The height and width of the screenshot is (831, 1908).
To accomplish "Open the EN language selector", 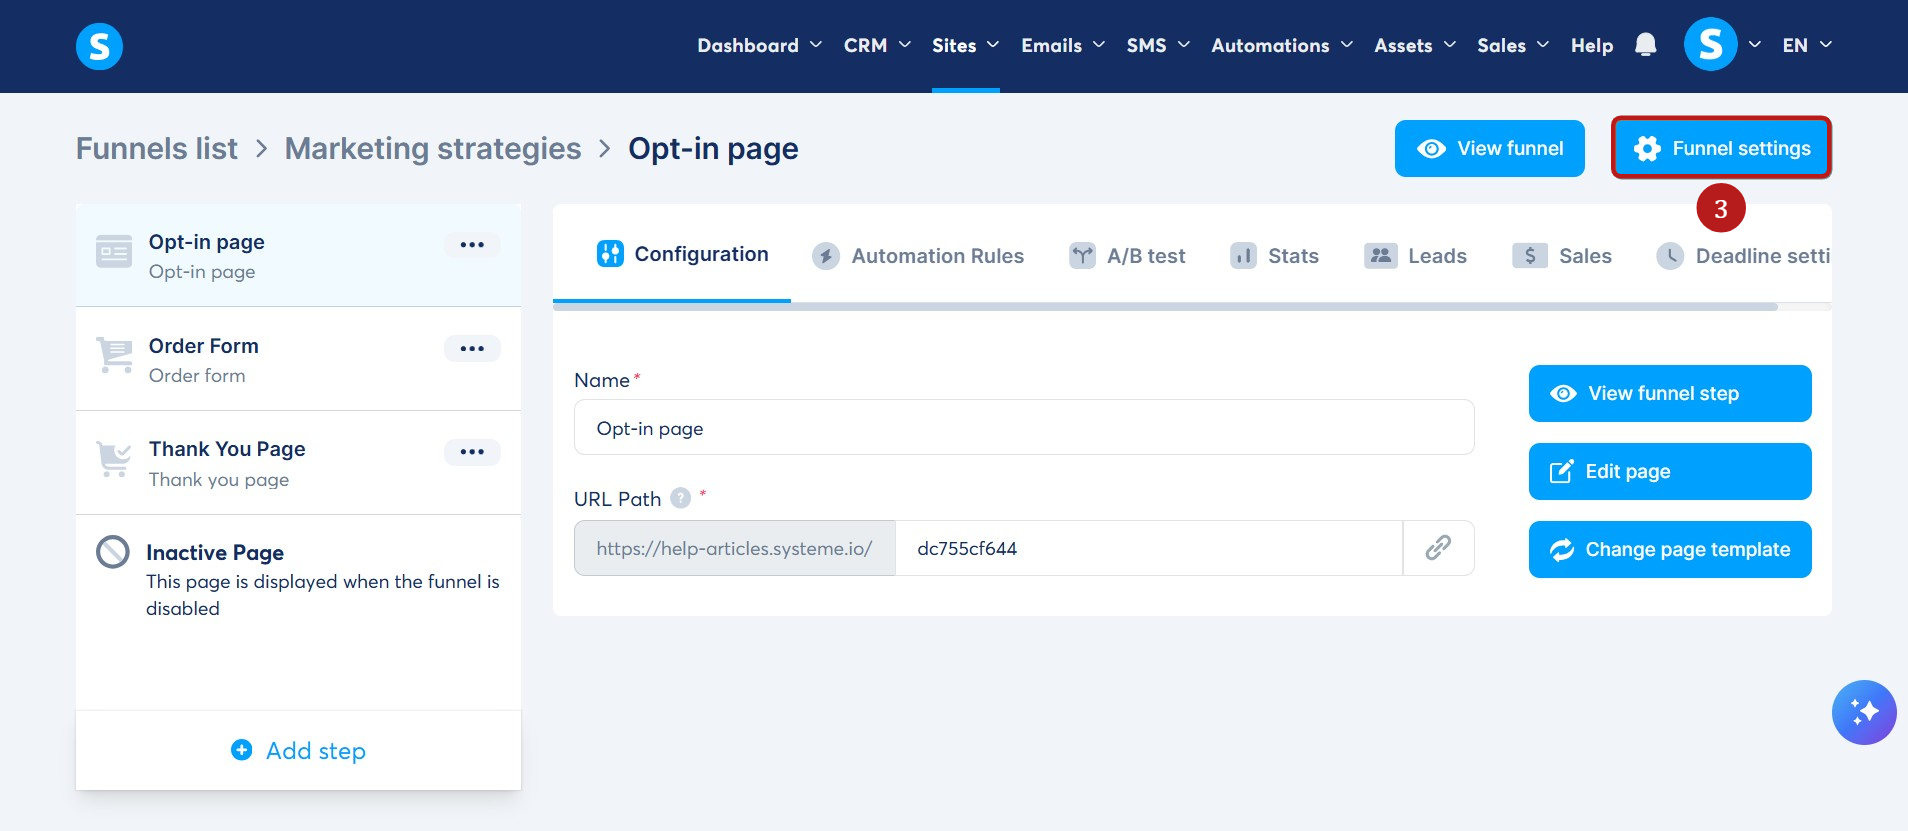I will tap(1807, 46).
